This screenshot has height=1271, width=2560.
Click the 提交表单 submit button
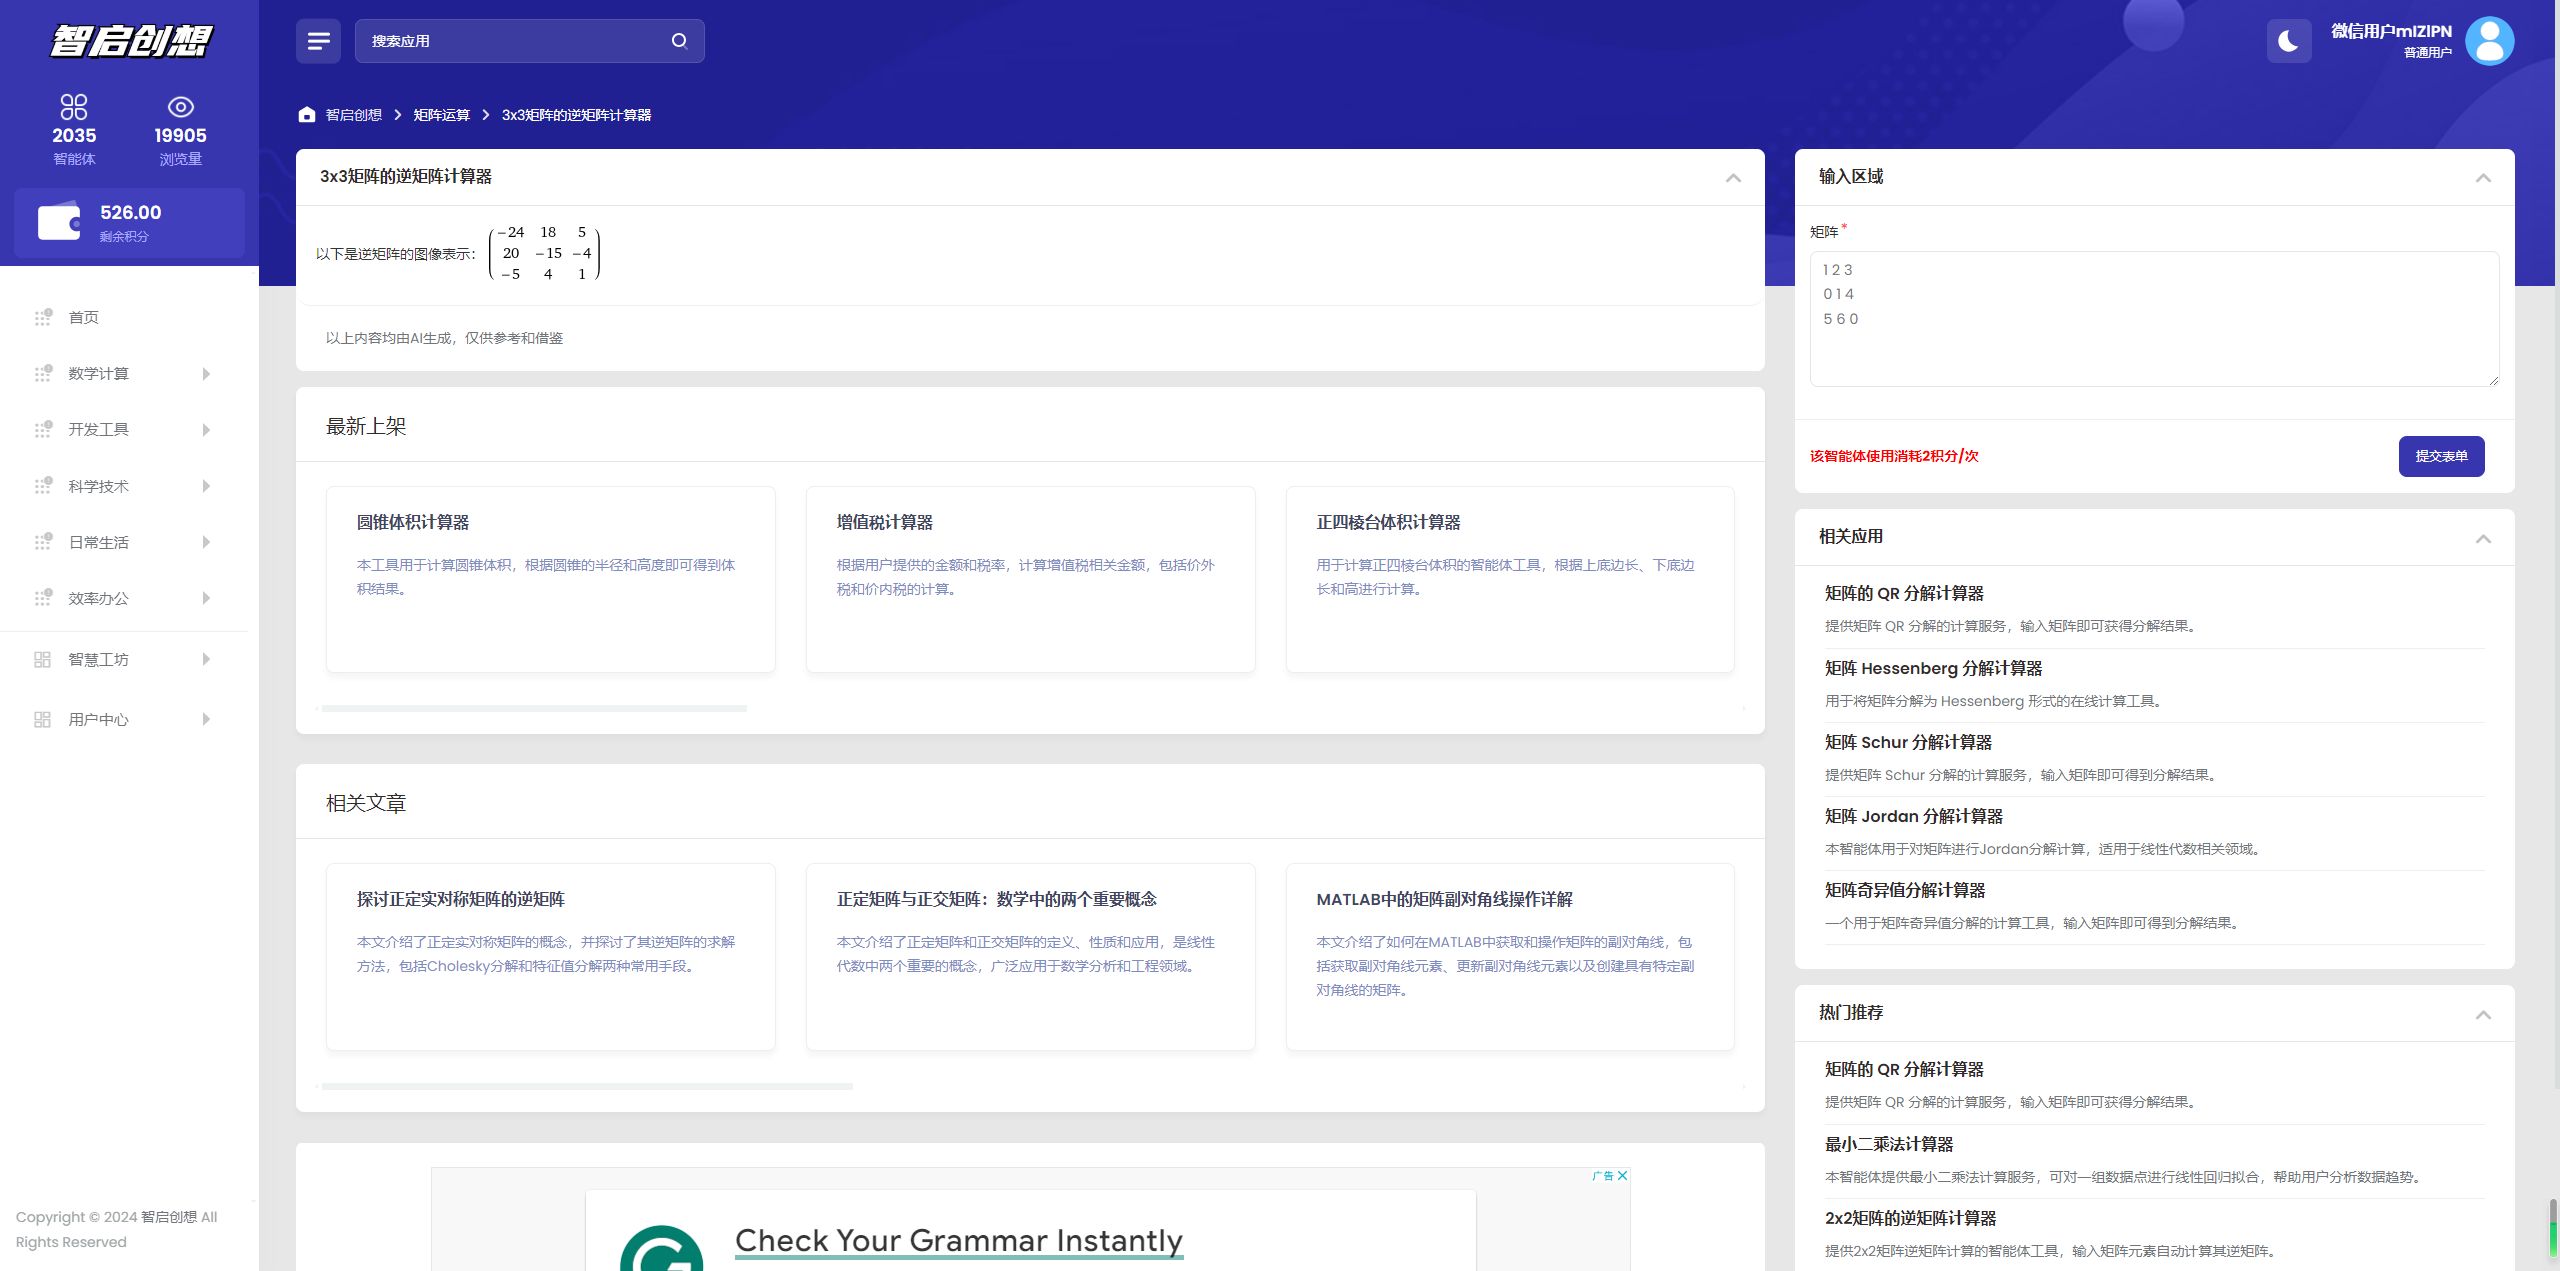(2441, 456)
